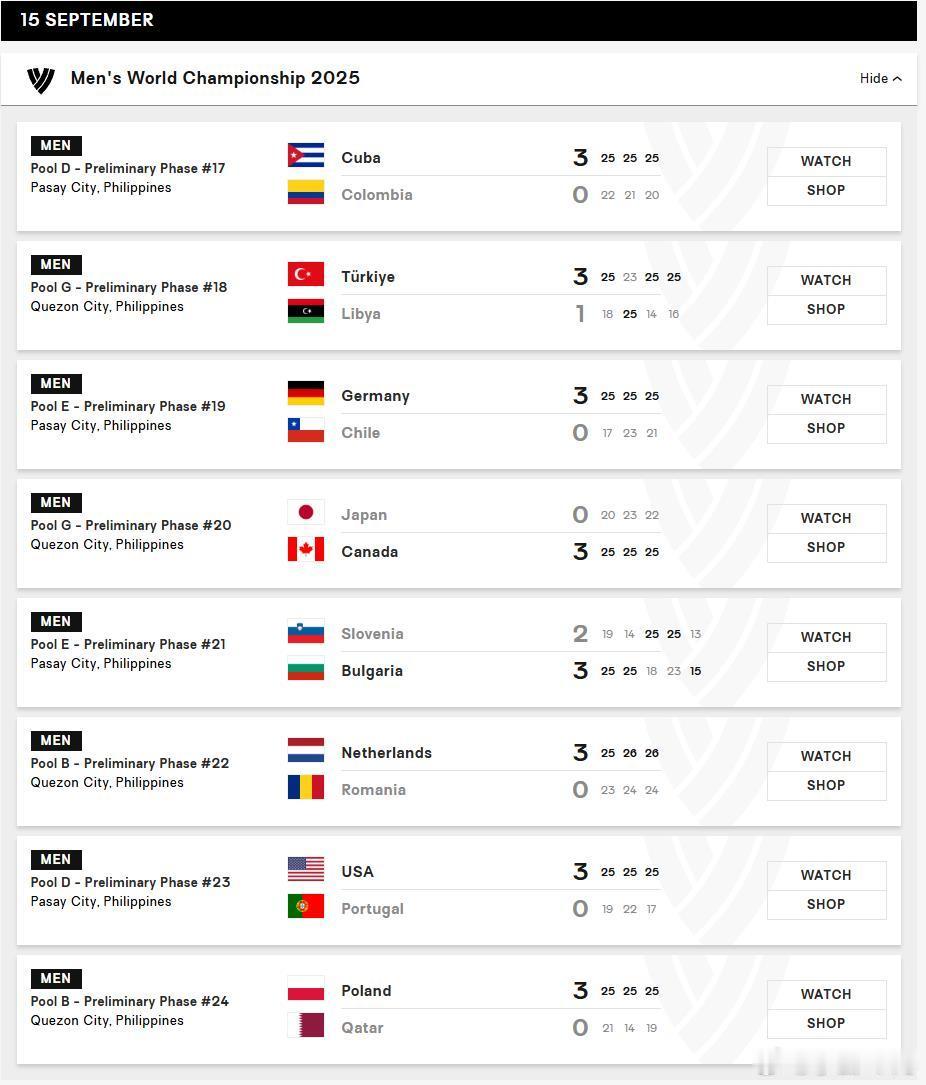Open the Men's World Championship 2025 title

[x=215, y=78]
